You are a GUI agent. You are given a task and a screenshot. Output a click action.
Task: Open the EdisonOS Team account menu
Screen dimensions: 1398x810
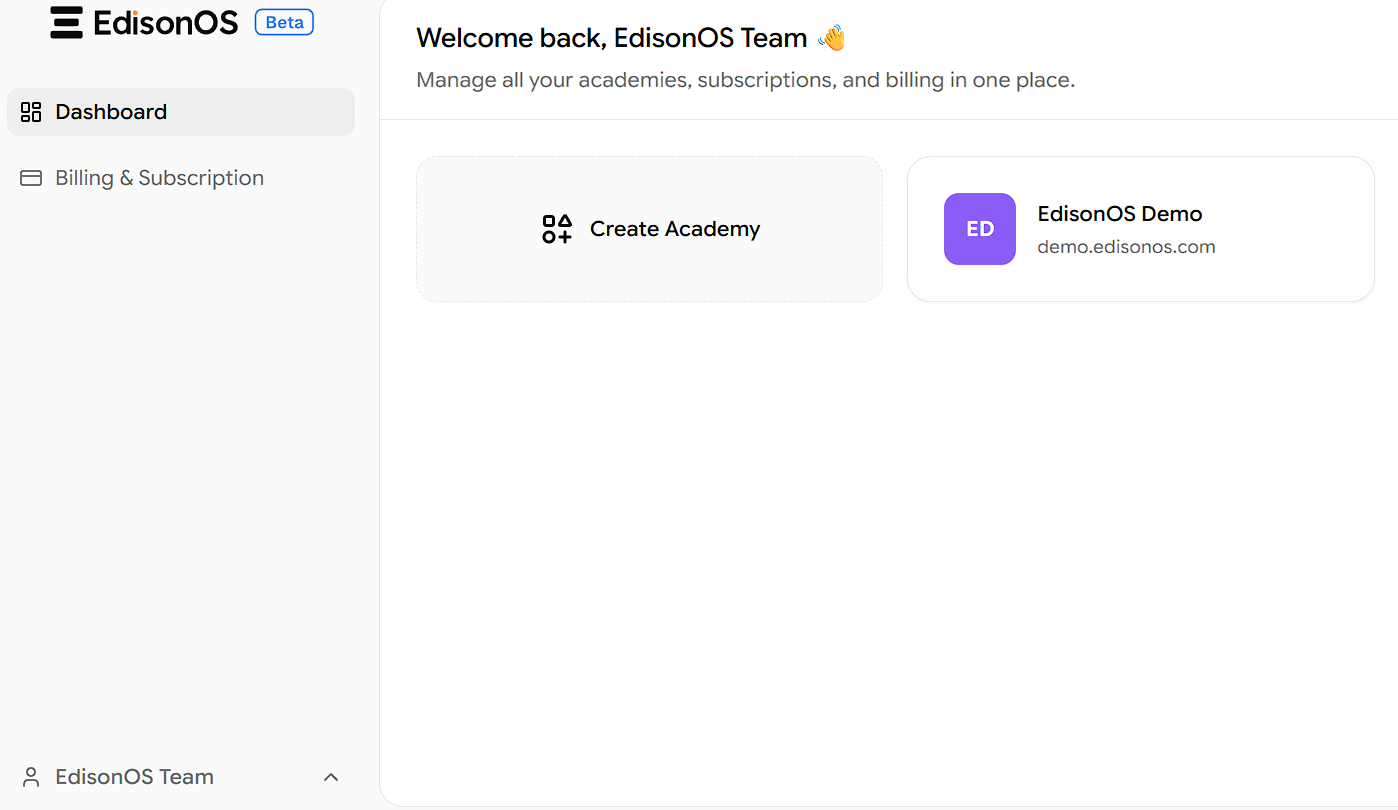click(181, 777)
